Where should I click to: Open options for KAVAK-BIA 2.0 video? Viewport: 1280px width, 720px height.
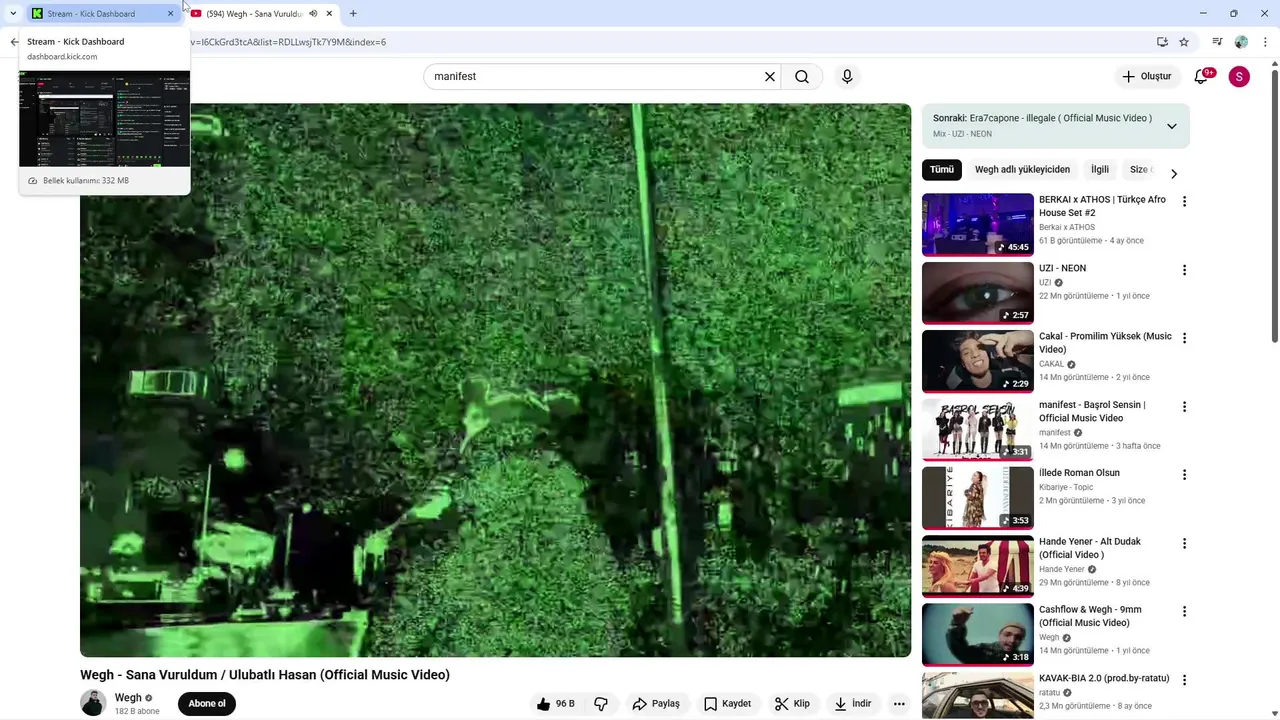[x=1184, y=680]
